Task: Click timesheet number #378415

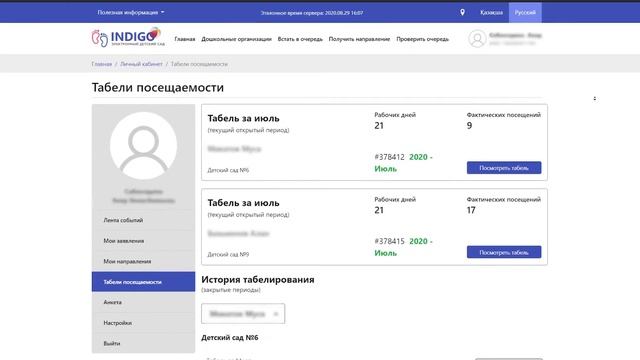Action: [389, 242]
